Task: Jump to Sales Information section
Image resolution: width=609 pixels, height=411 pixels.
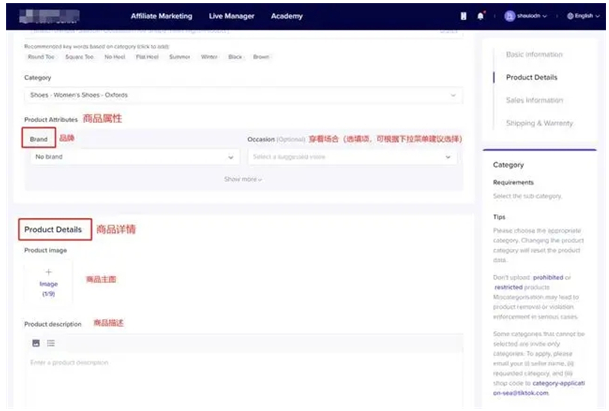Action: pos(534,100)
